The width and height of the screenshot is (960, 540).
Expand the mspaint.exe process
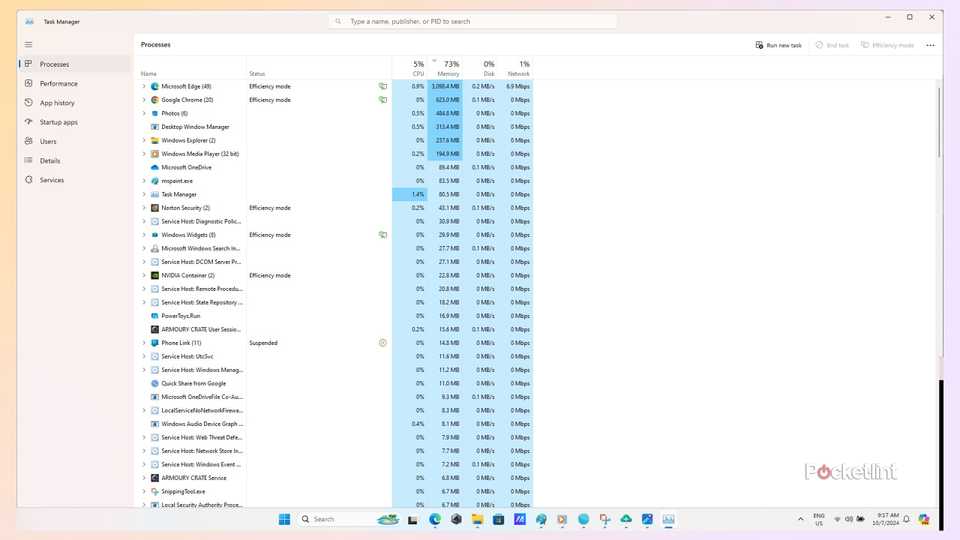pyautogui.click(x=144, y=181)
